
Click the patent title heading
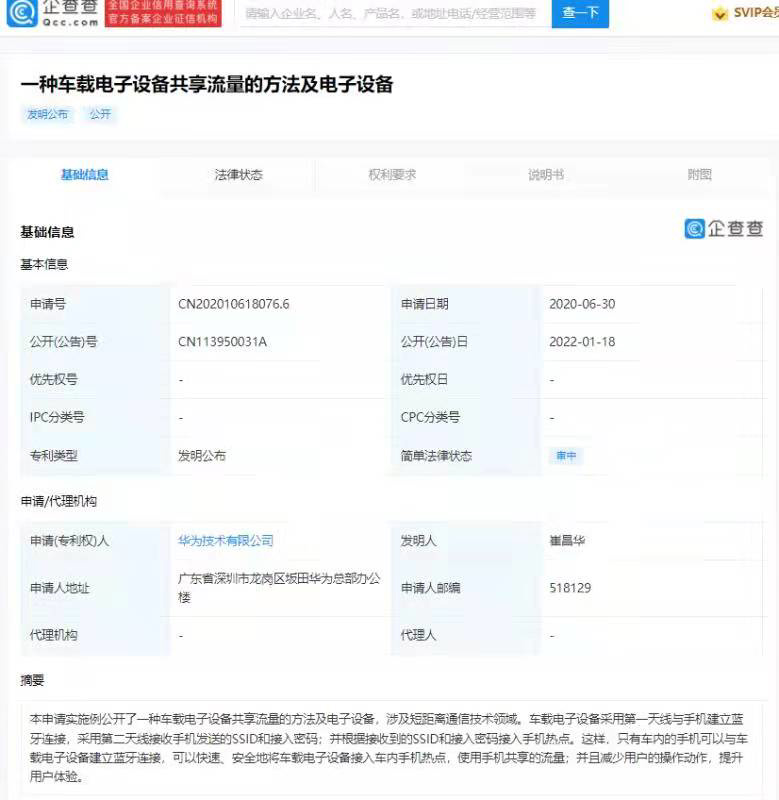coord(207,85)
